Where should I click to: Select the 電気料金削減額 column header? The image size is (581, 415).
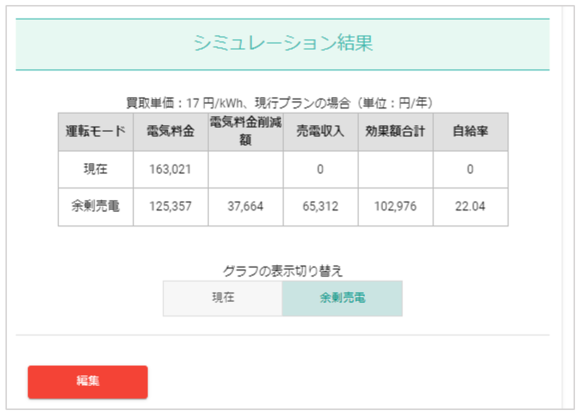(246, 132)
